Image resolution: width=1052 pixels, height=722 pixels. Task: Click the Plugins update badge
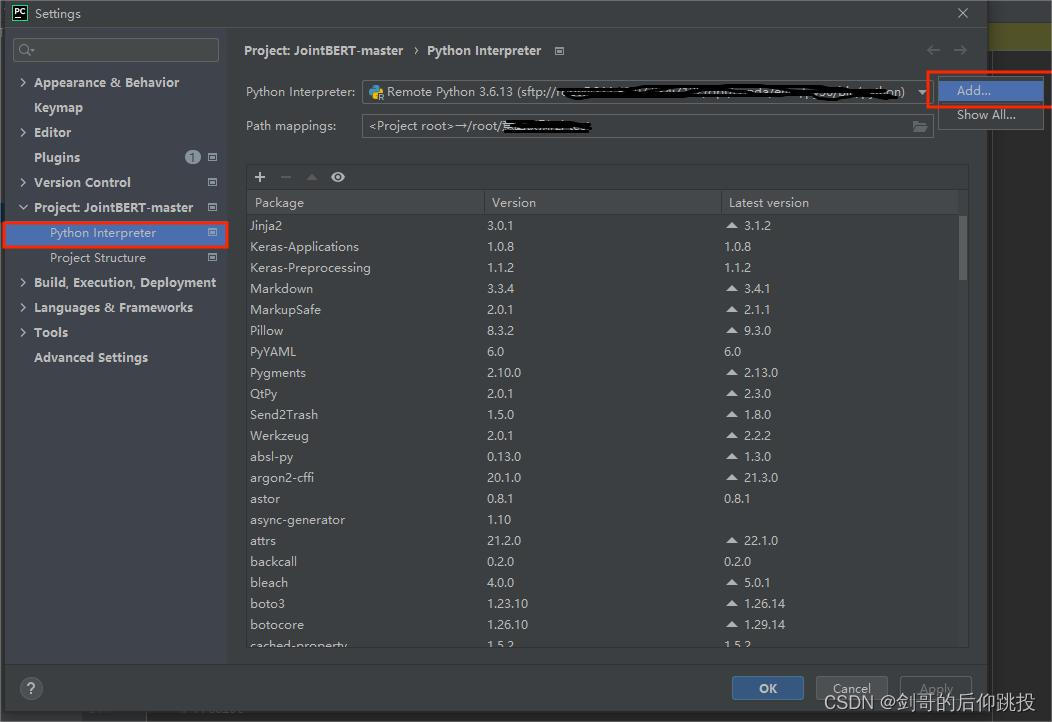point(193,157)
